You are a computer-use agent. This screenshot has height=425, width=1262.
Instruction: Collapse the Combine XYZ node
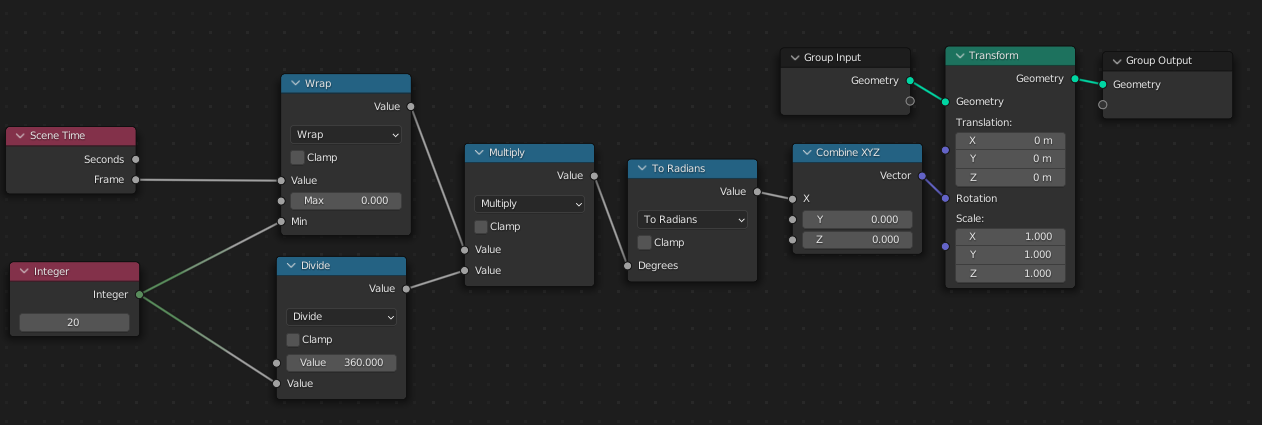pyautogui.click(x=807, y=153)
